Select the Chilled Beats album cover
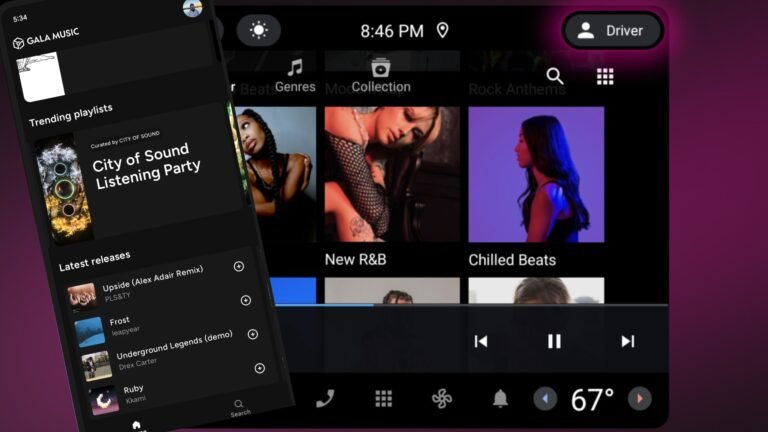 (536, 174)
